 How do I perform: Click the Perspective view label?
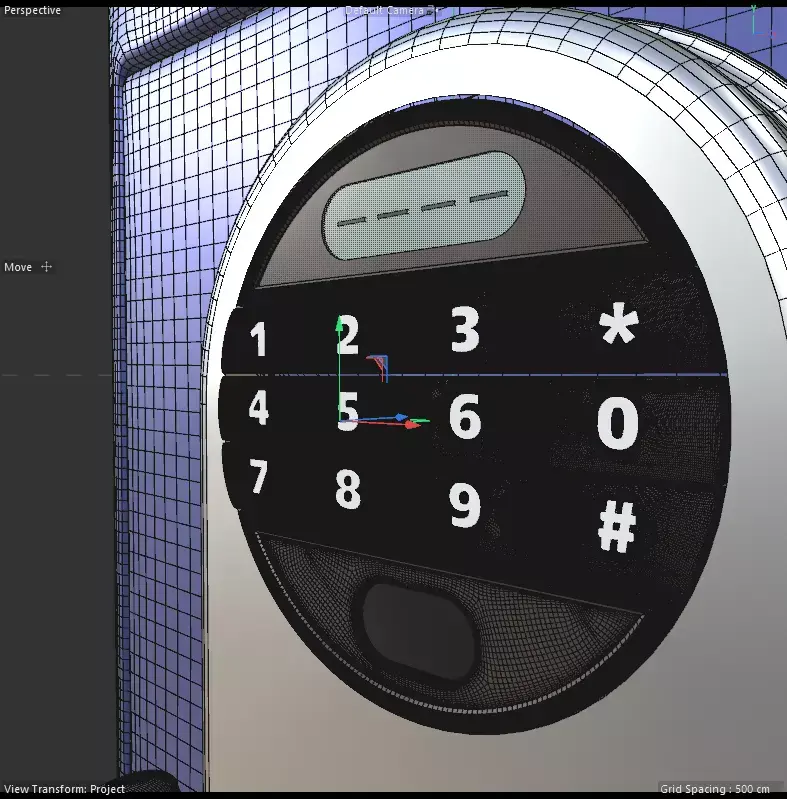click(32, 10)
